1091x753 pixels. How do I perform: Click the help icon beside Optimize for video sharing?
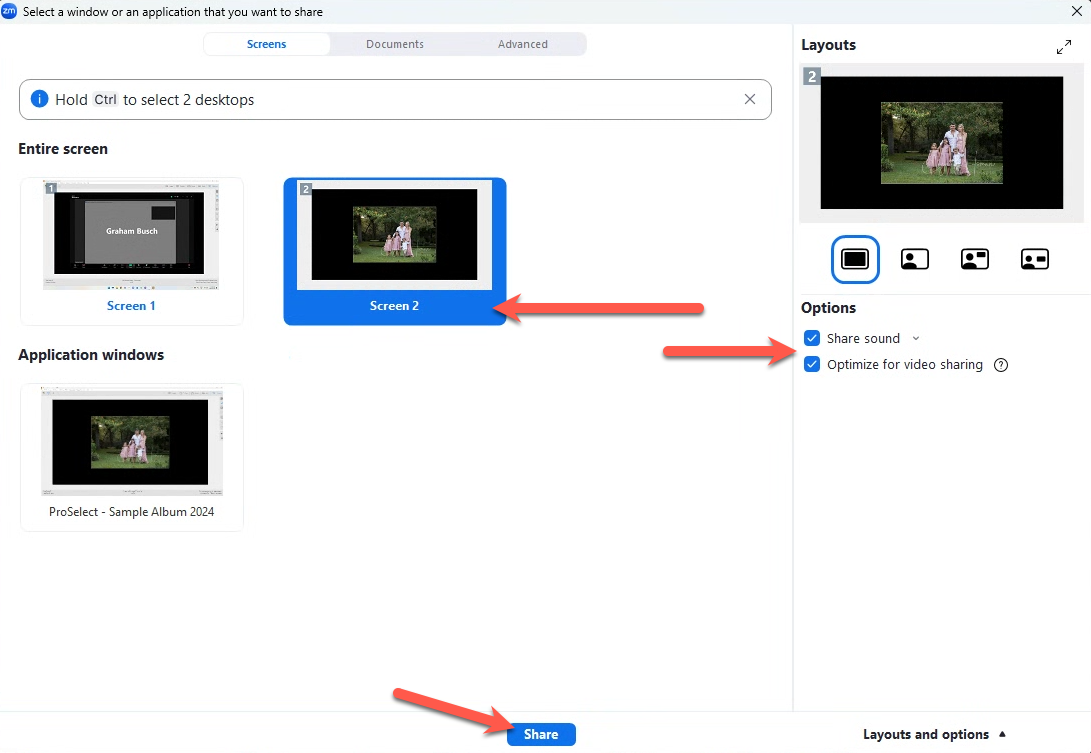1001,365
